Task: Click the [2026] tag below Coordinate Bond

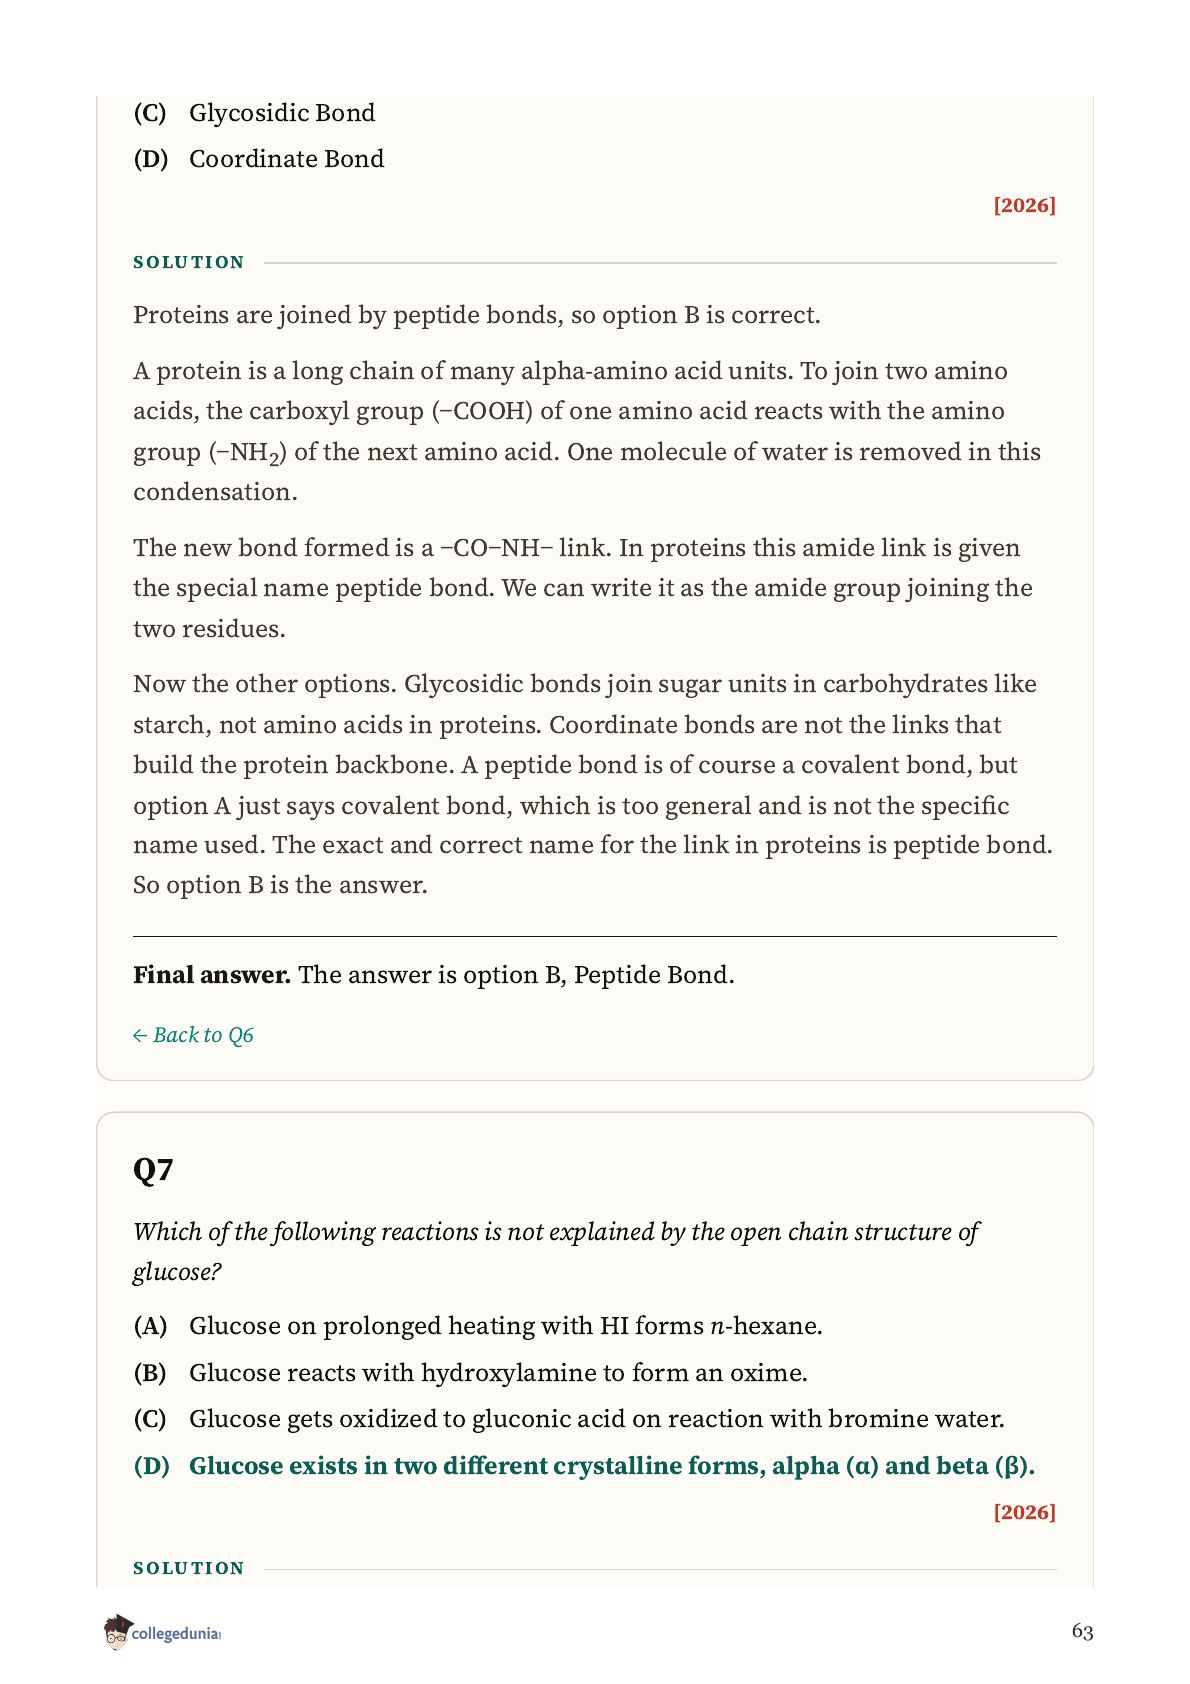Action: click(1024, 205)
